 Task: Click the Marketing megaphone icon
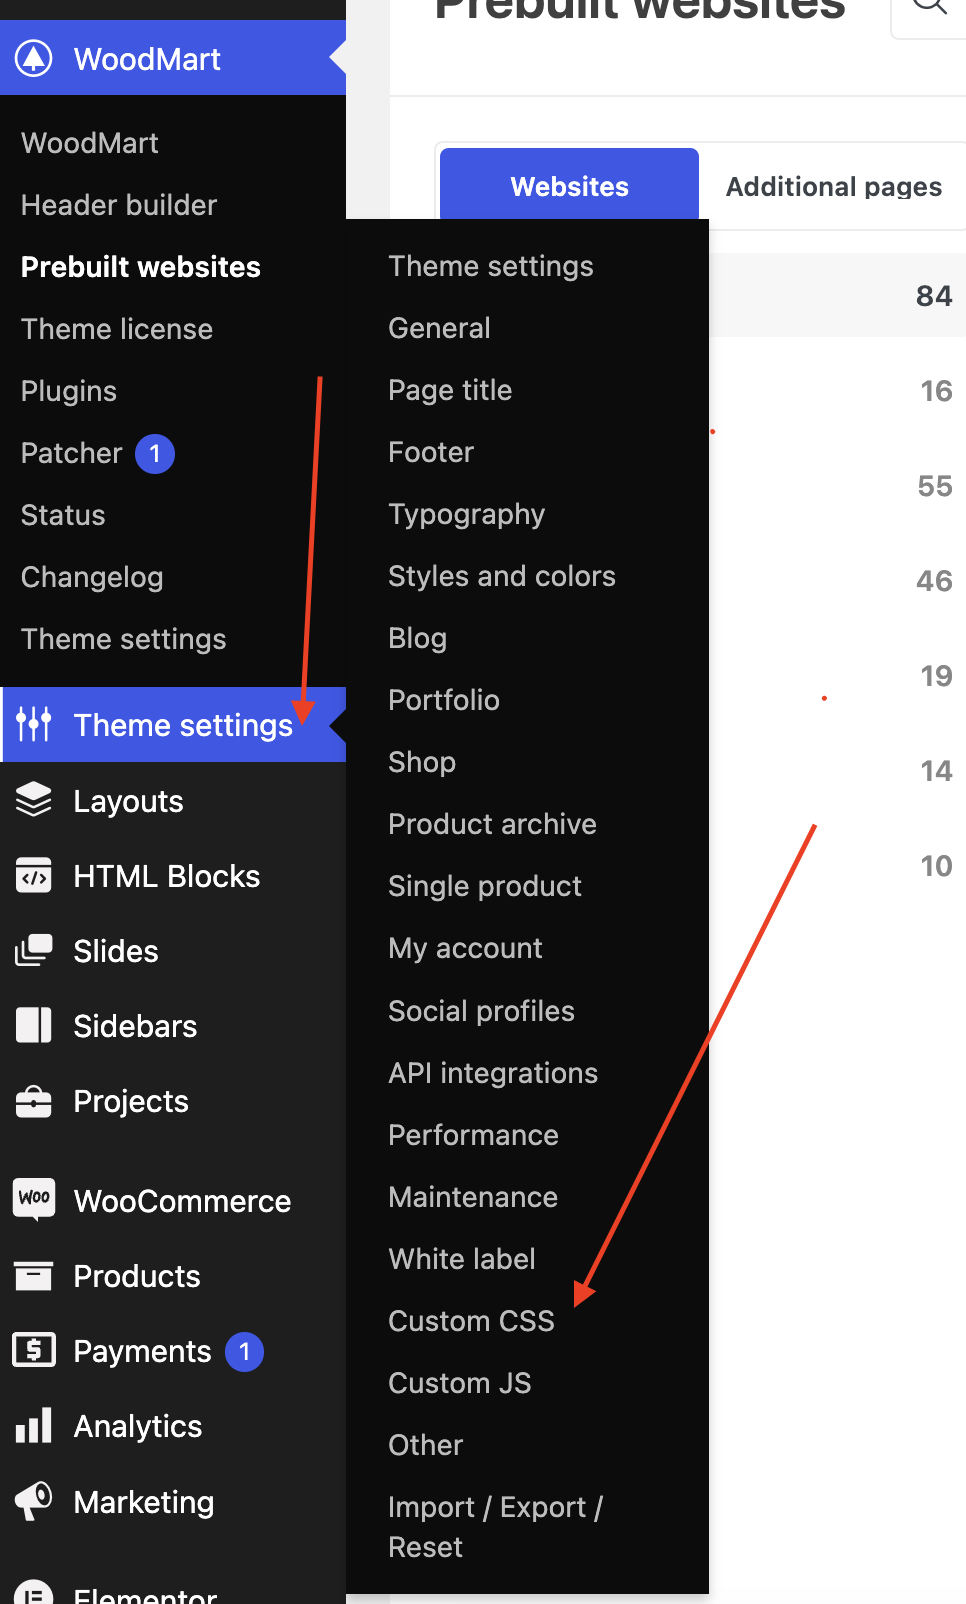tap(34, 1501)
